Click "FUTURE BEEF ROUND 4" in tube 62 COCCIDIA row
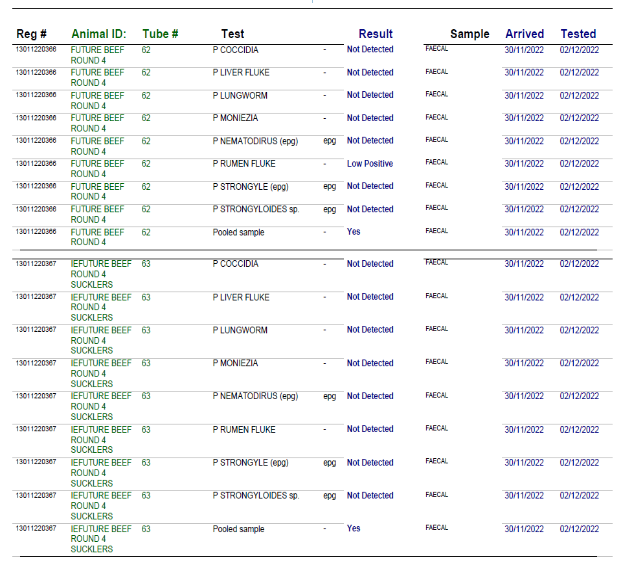This screenshot has height=577, width=634. [97, 55]
